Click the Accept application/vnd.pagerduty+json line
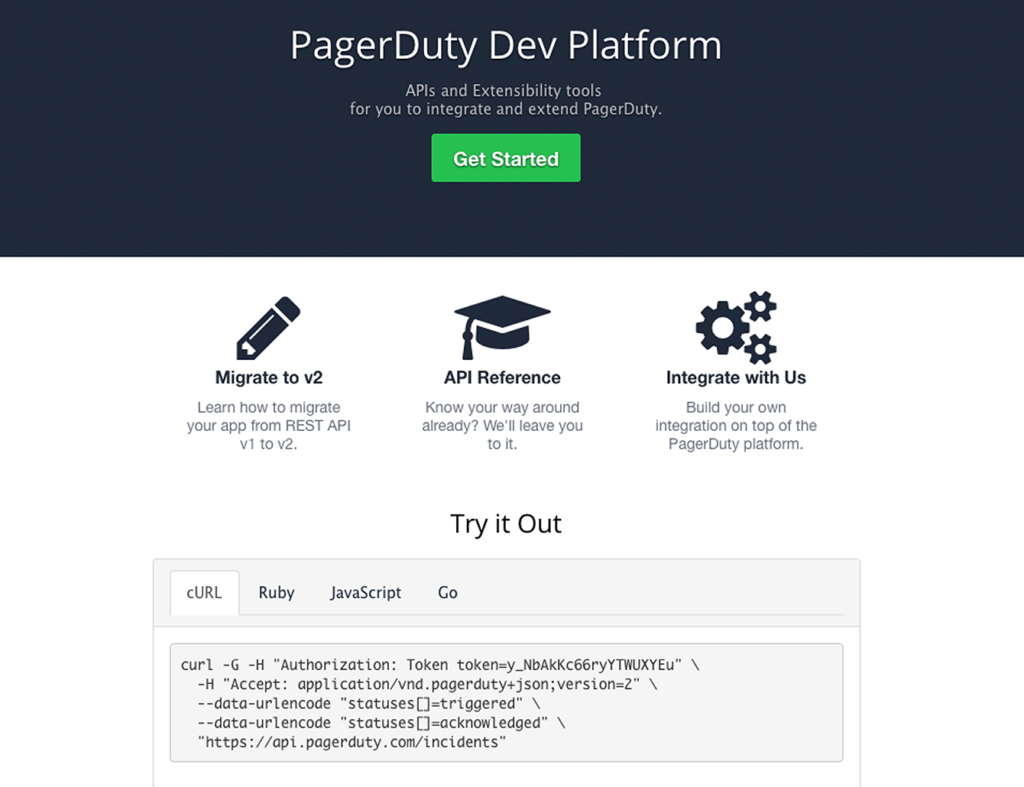 coord(427,684)
